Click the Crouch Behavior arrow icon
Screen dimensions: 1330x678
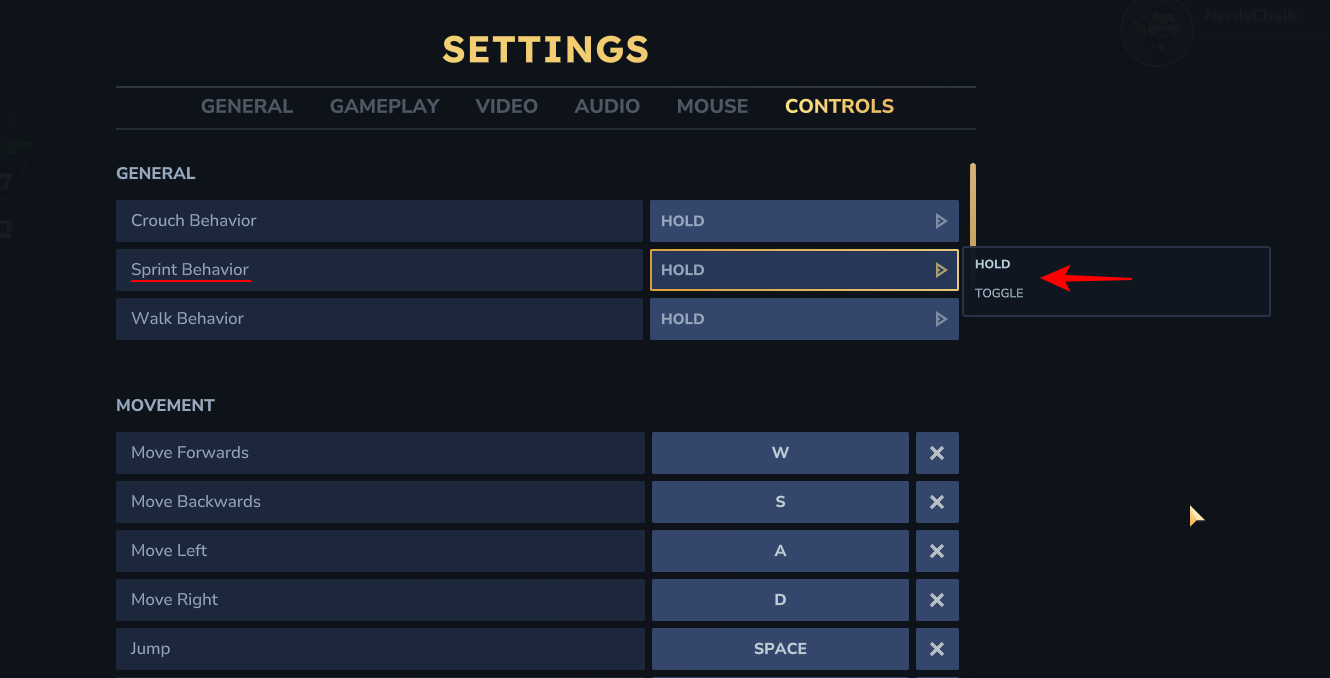tap(940, 221)
